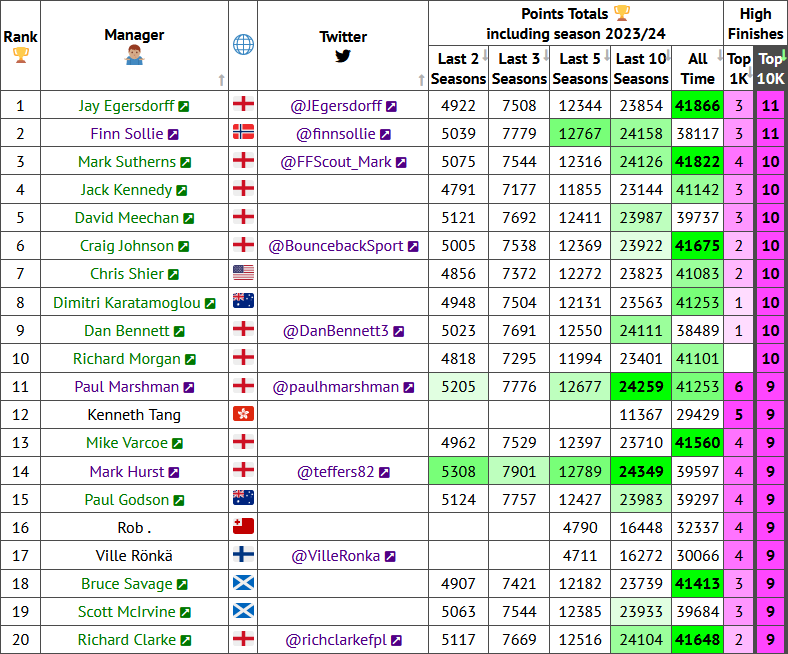The image size is (788, 654).
Task: Click USA flag in Chris Shier row
Action: coord(243,272)
